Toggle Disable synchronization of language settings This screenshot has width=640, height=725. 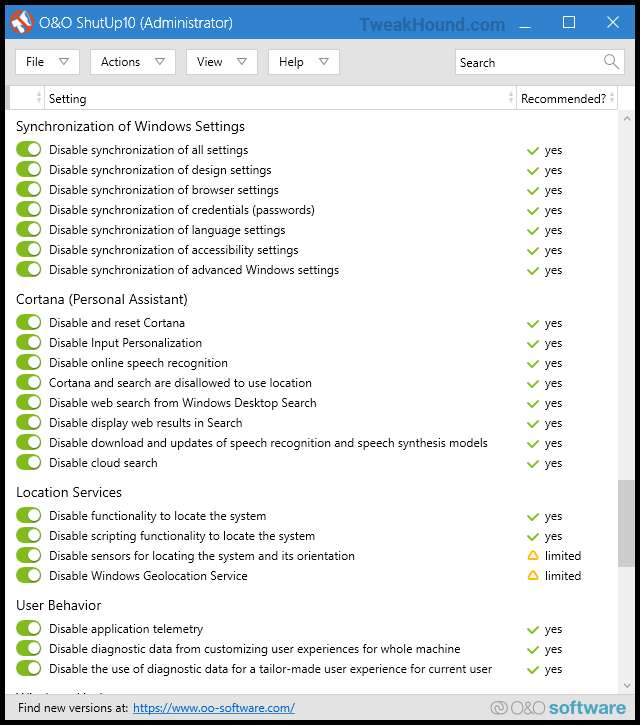(29, 229)
